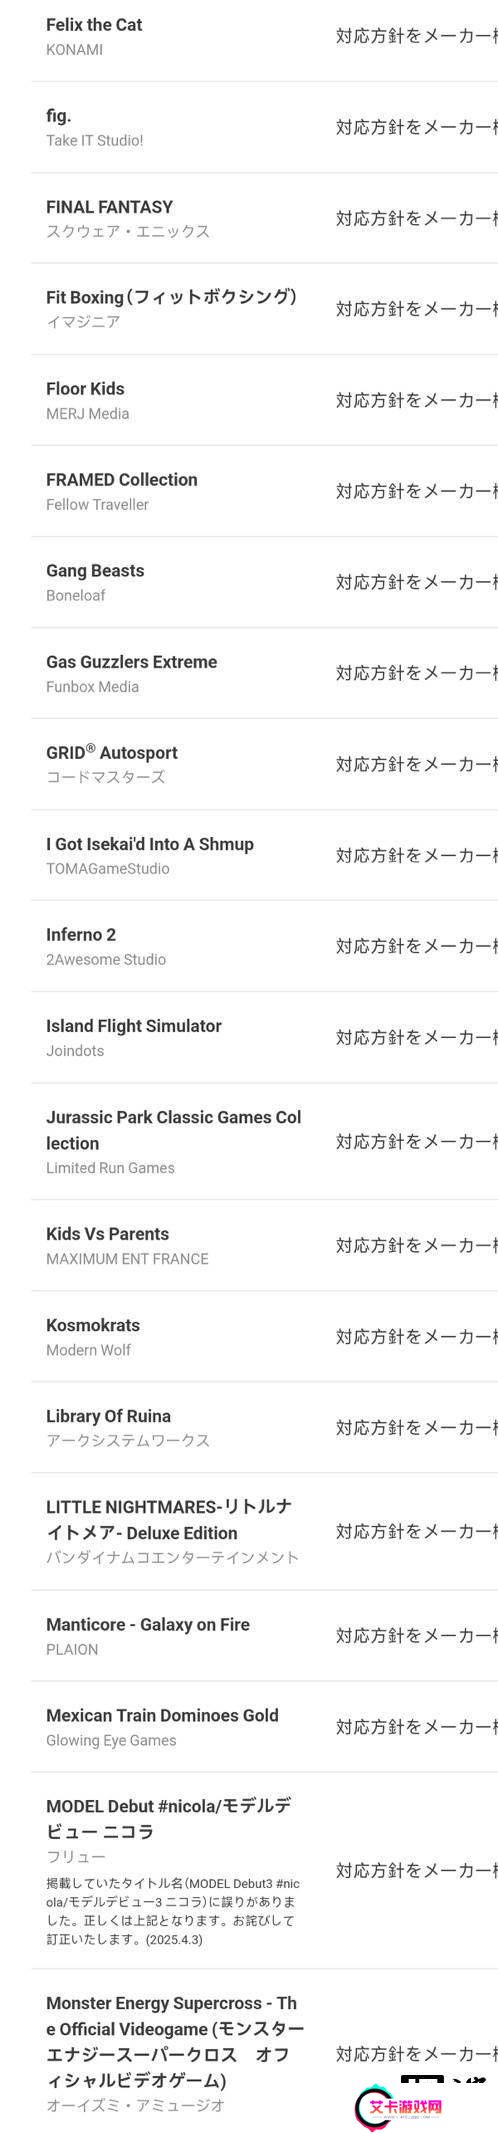The width and height of the screenshot is (498, 2133).
Task: Click the Inferno 2 game title
Action: 81,935
